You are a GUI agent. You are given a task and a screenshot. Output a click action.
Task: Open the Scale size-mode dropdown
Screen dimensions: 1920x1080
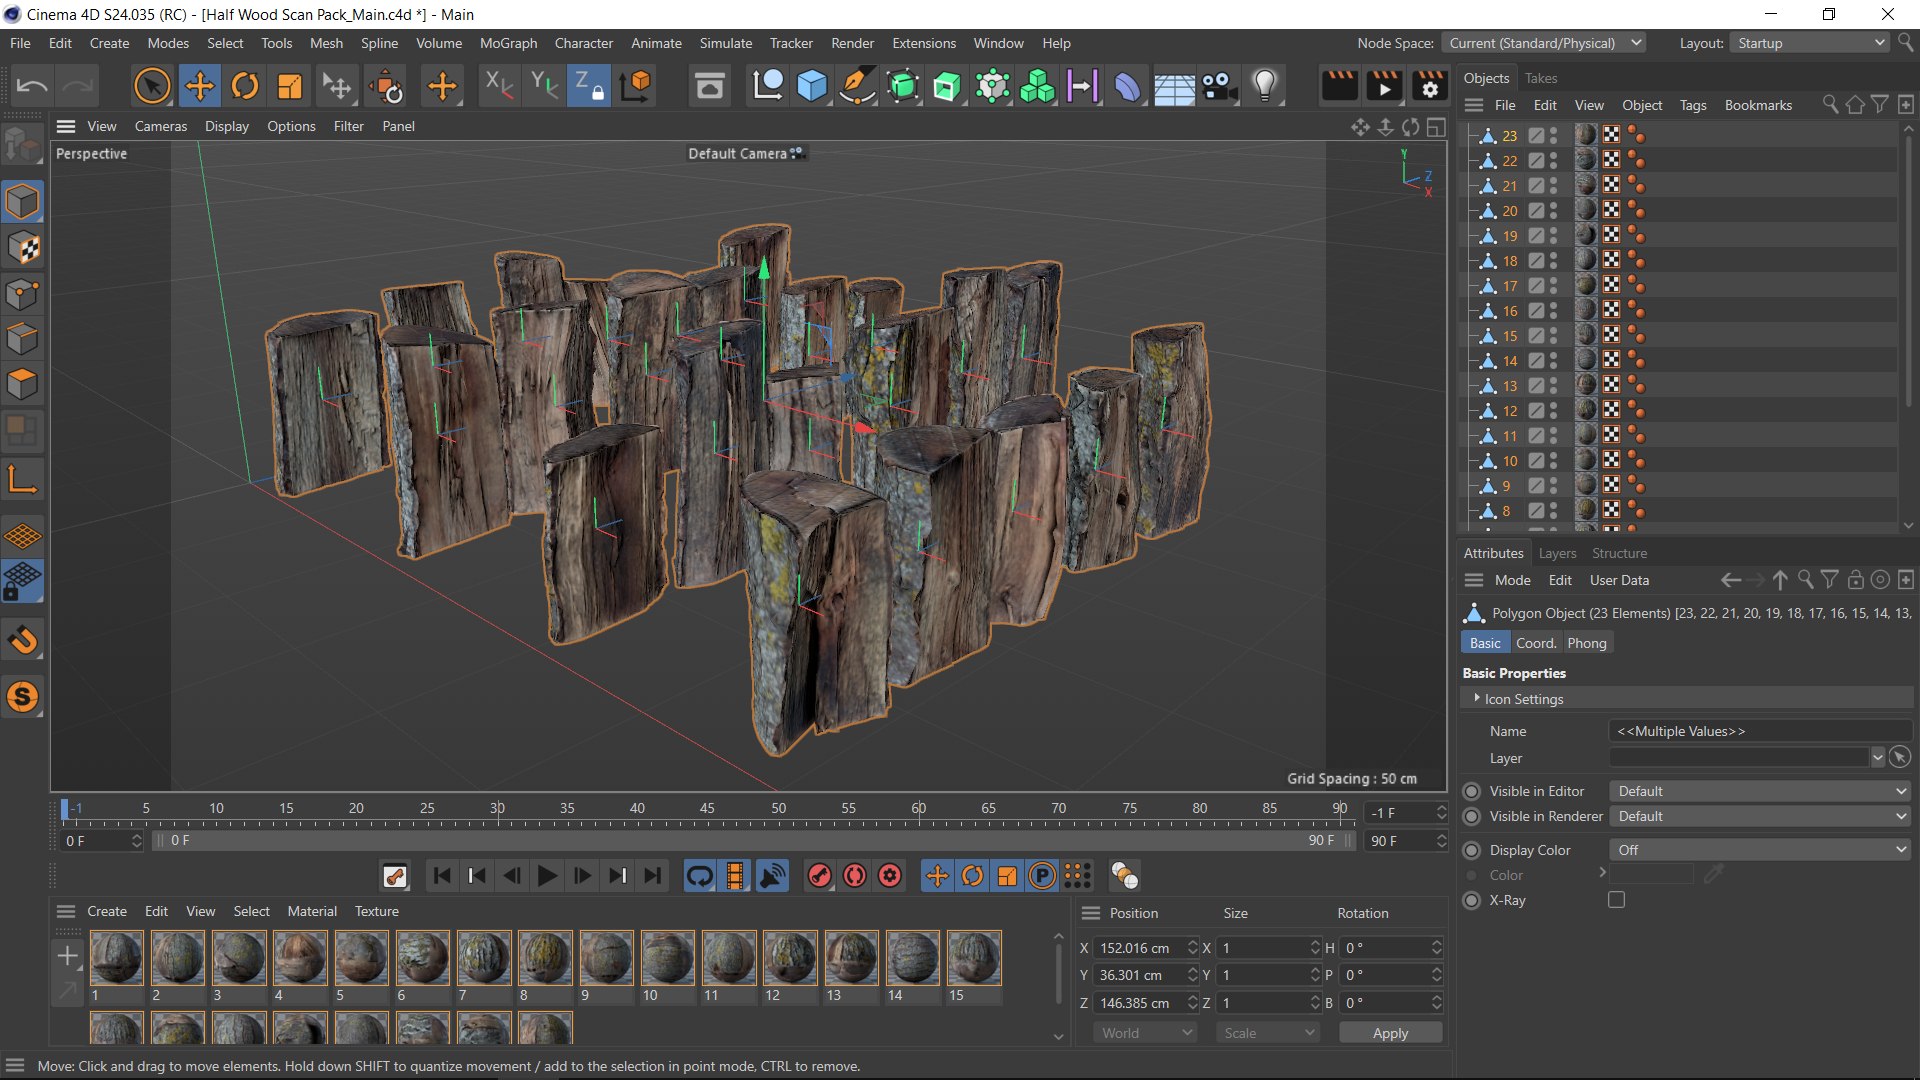(1269, 1033)
